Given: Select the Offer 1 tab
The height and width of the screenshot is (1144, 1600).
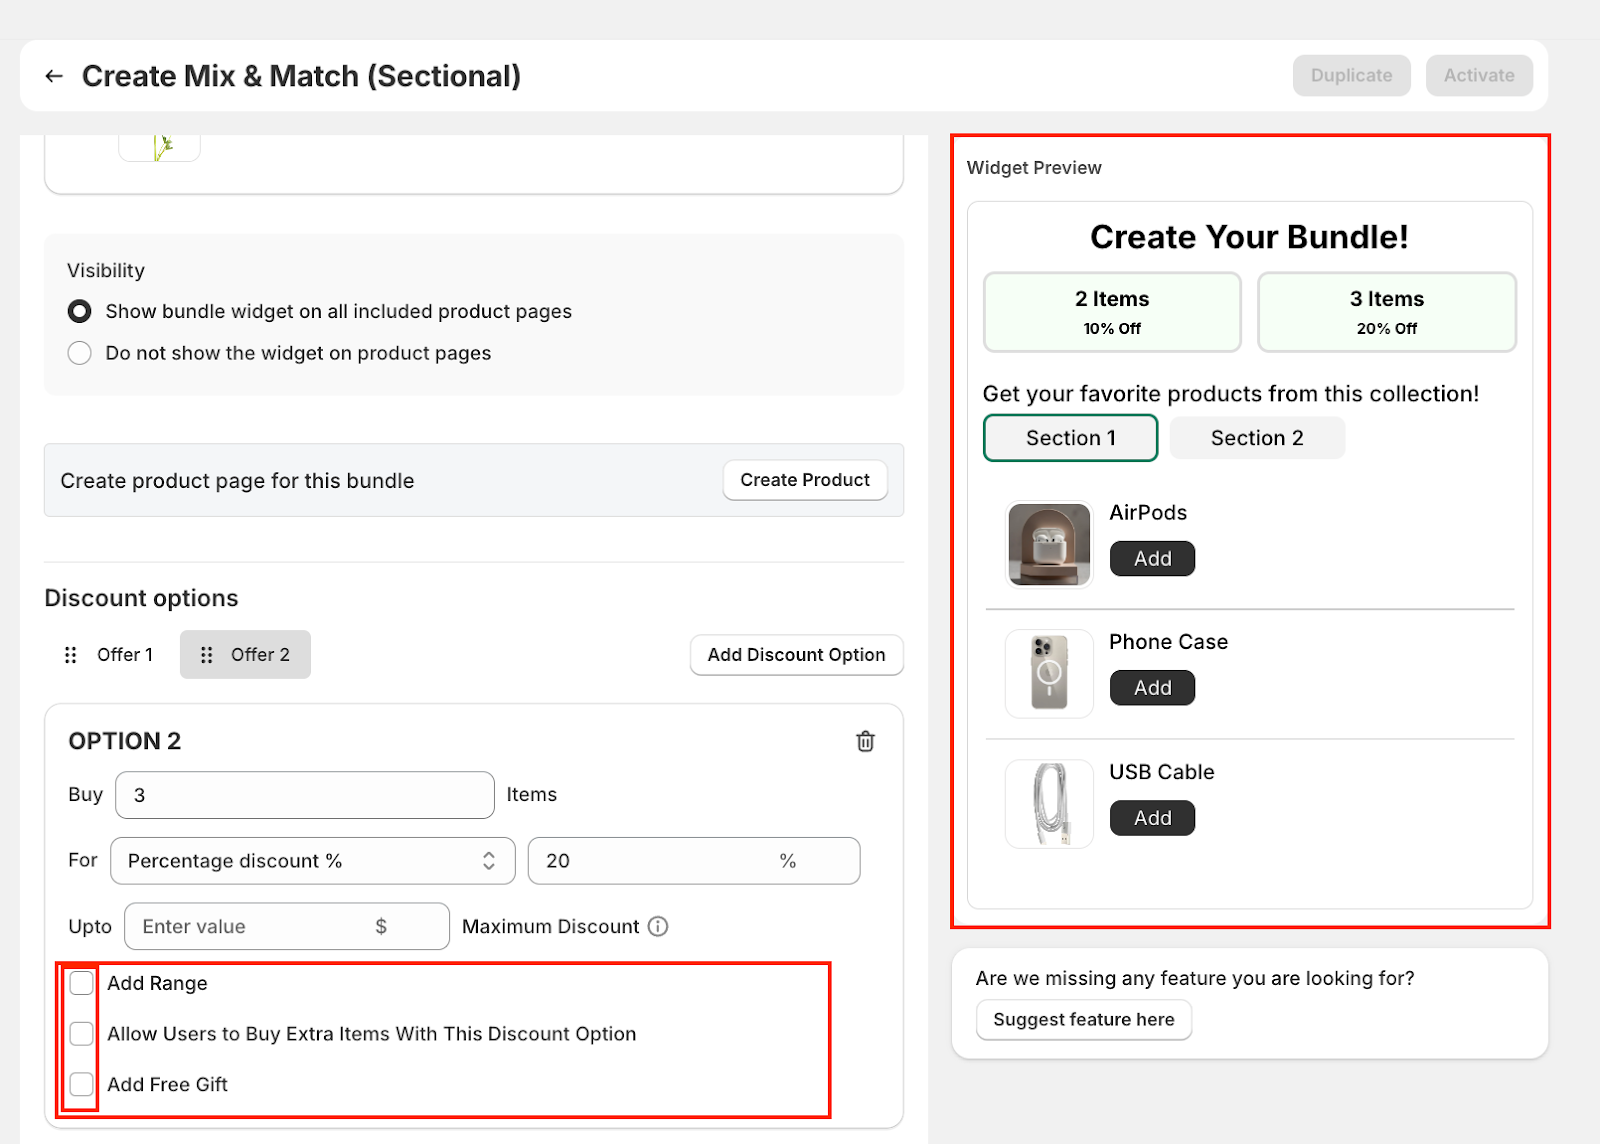Looking at the screenshot, I should 124,655.
